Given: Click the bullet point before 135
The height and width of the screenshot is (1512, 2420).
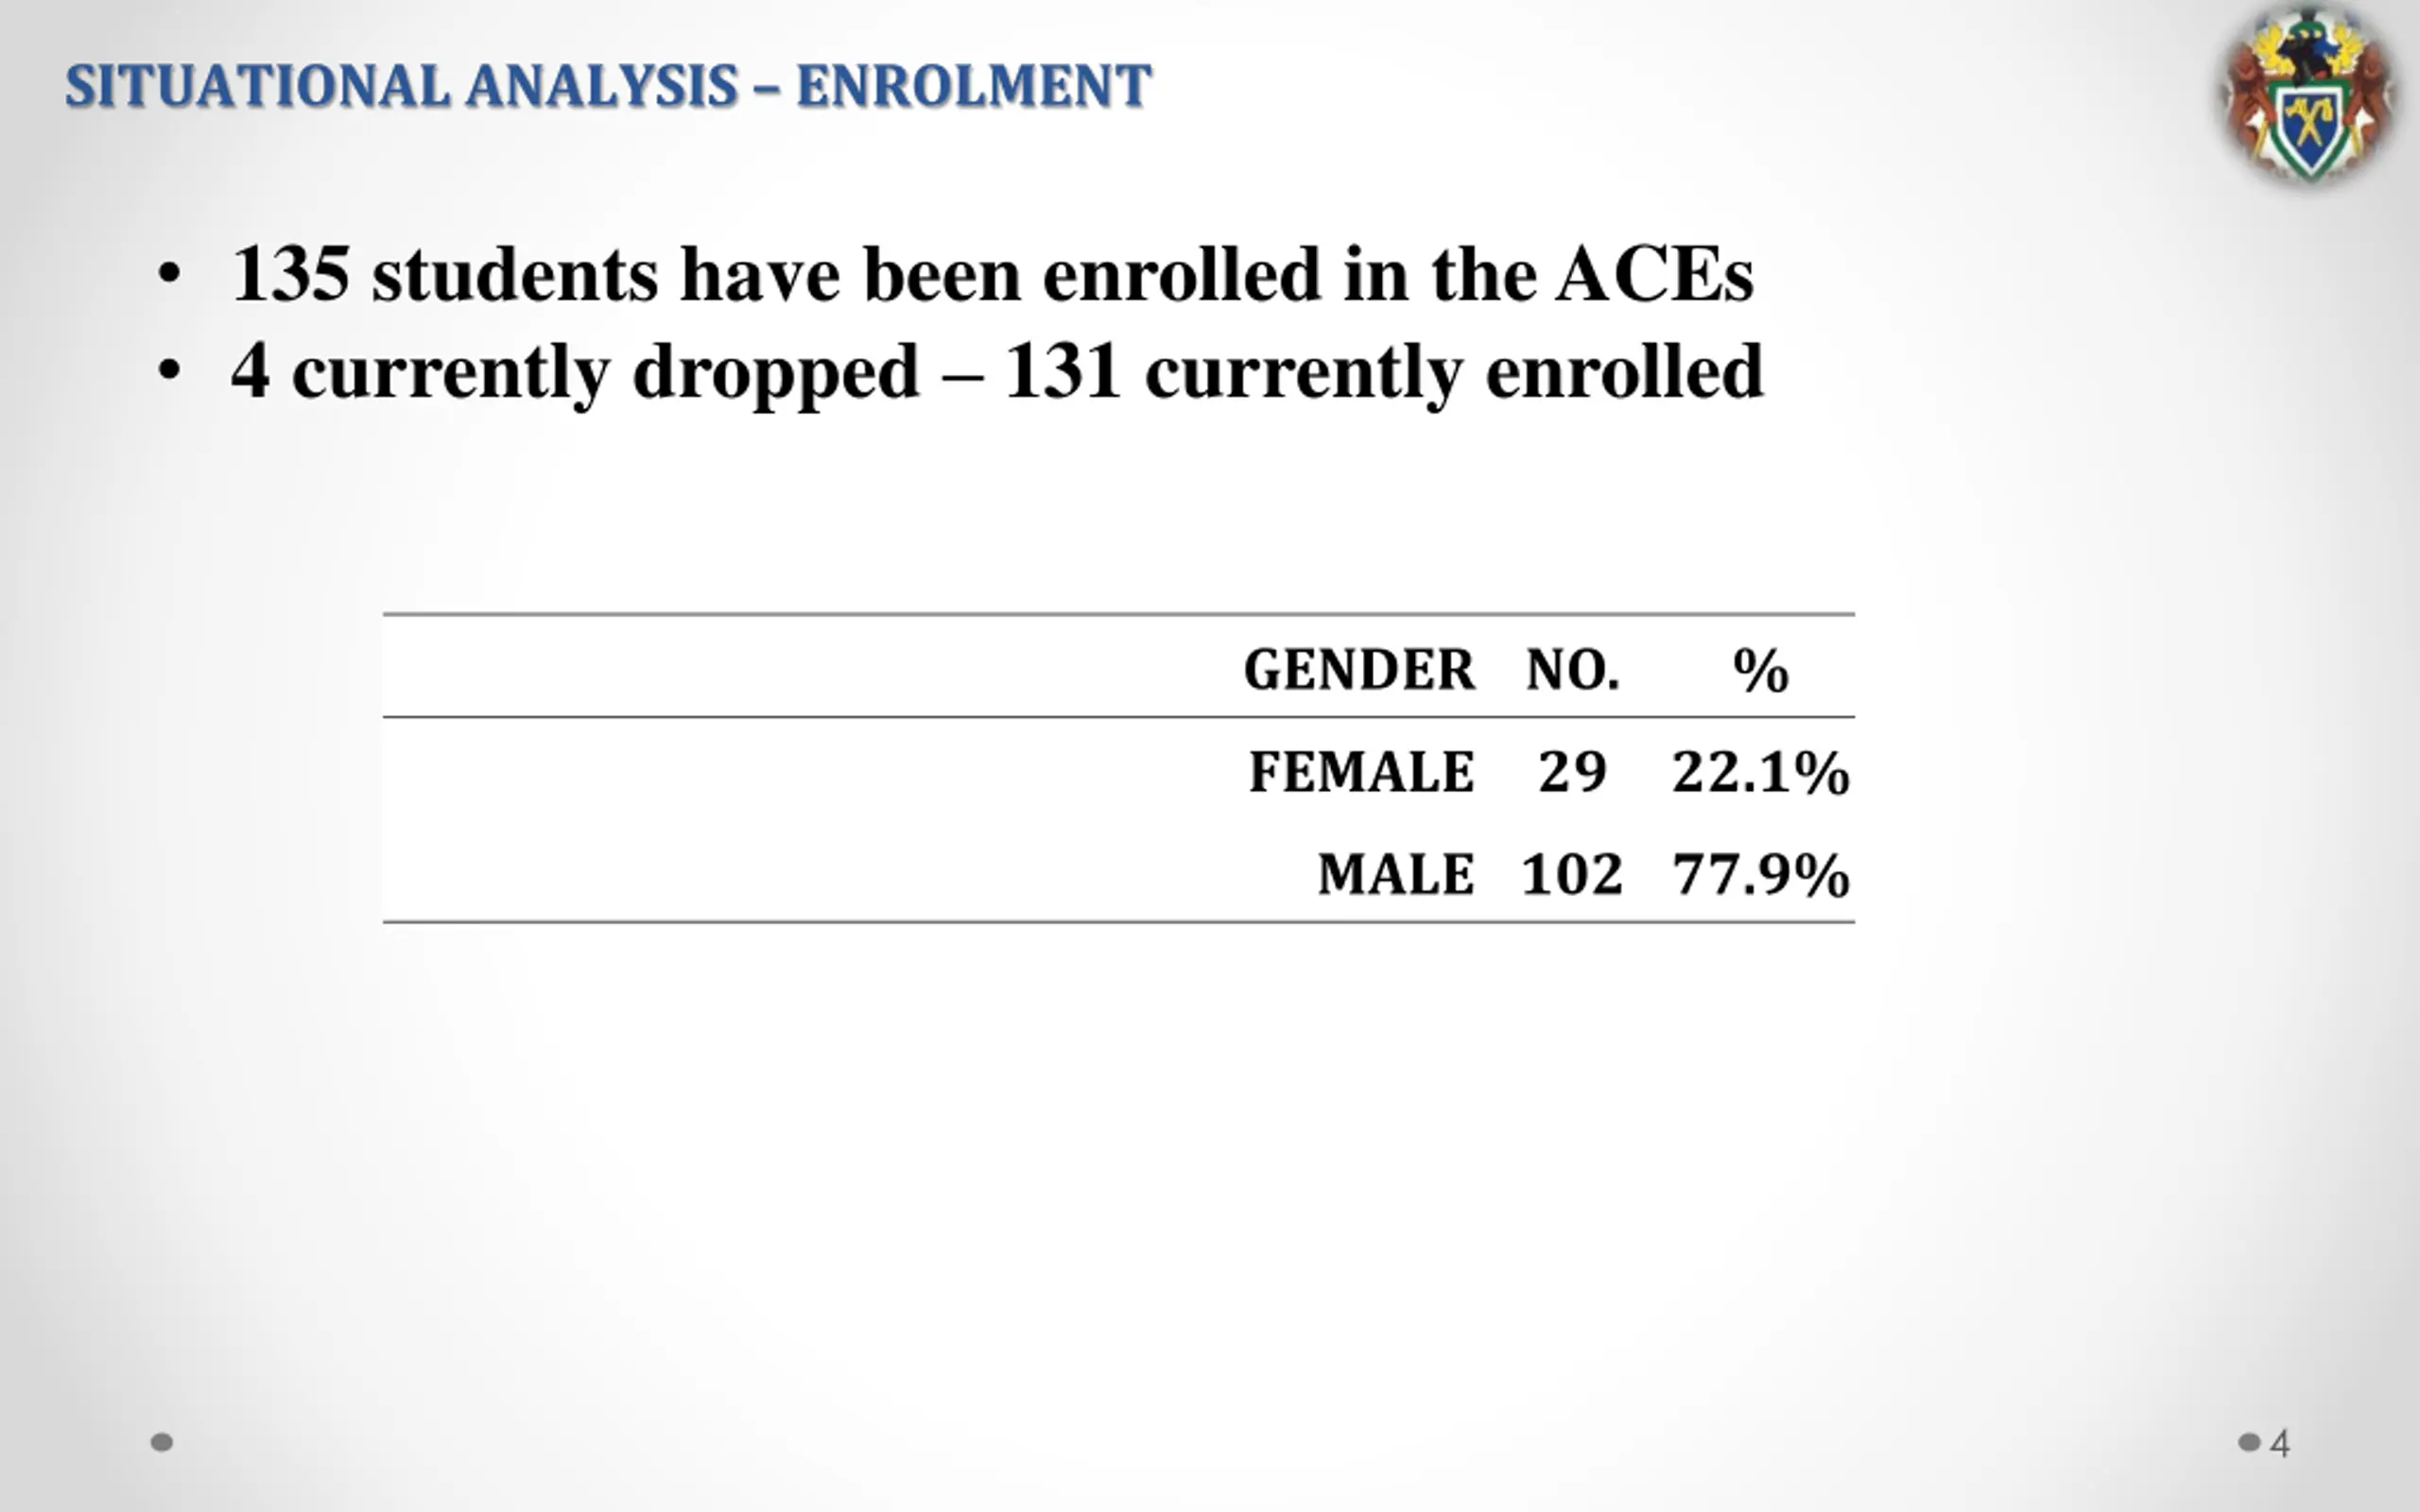Looking at the screenshot, I should (169, 273).
